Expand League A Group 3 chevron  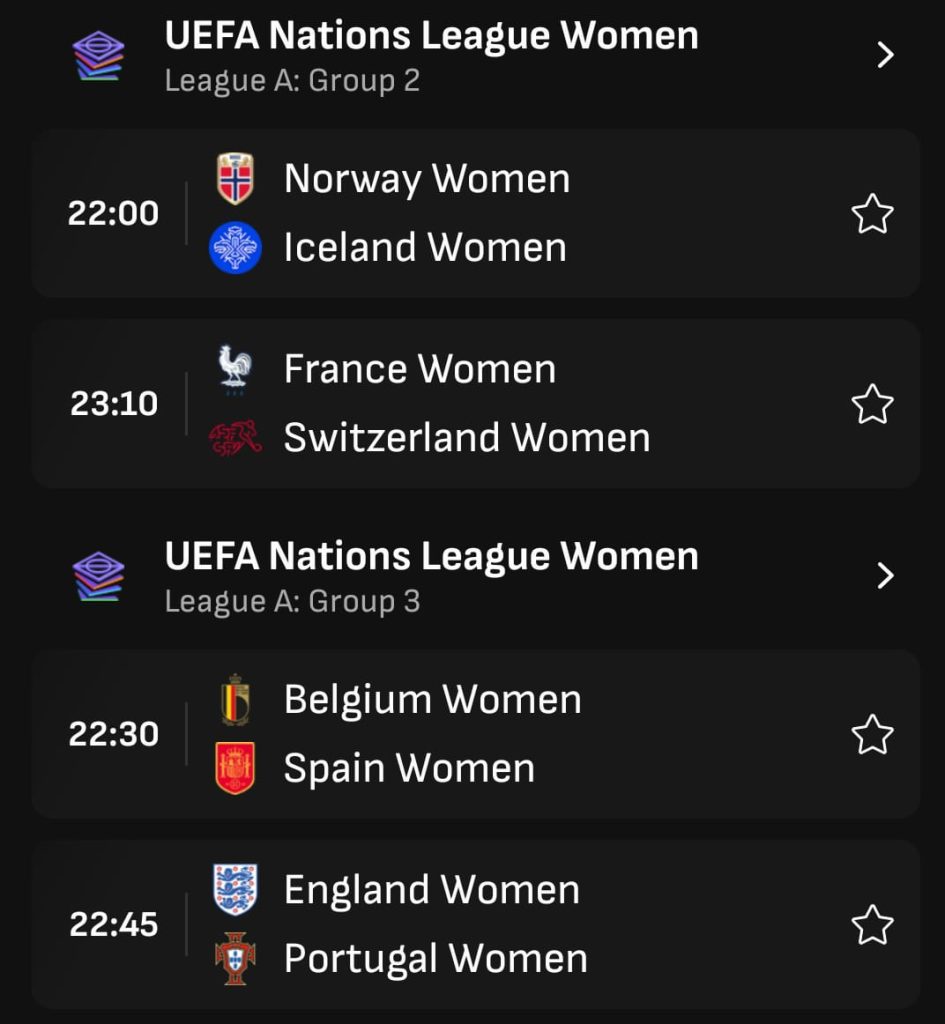tap(886, 575)
